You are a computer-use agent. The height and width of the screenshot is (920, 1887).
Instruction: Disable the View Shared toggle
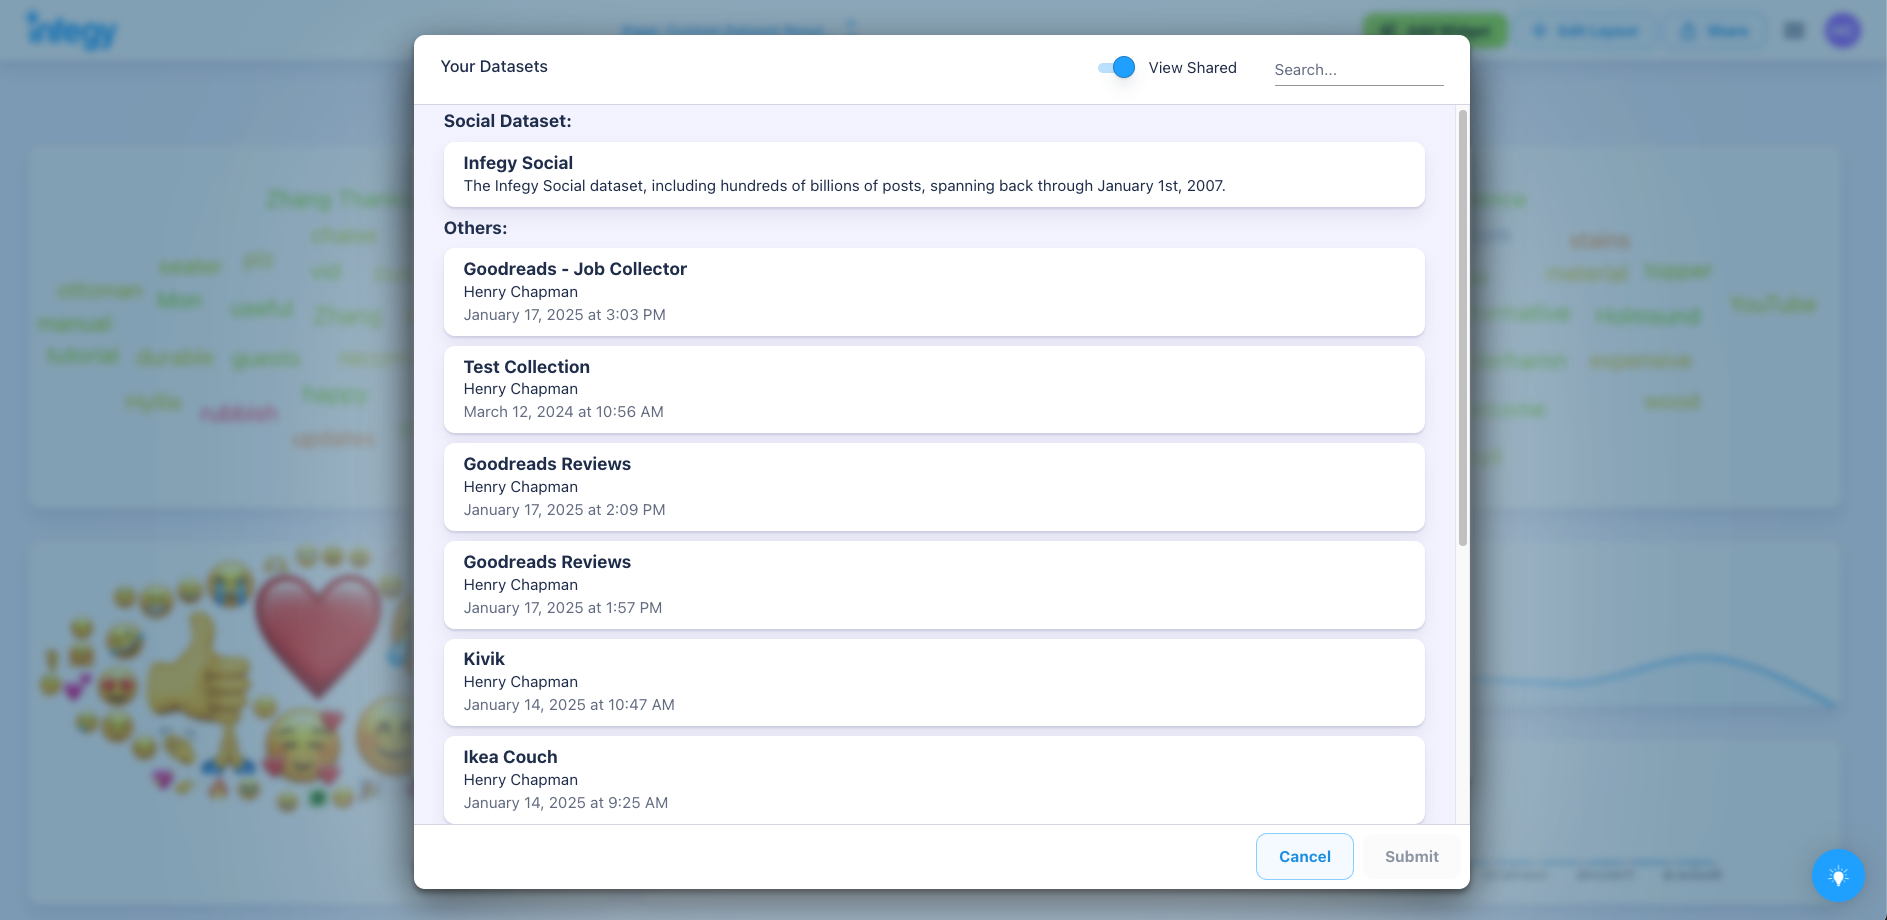(1114, 67)
